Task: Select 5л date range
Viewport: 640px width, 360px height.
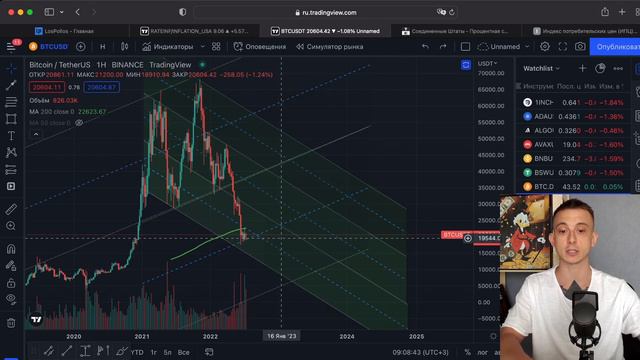Action: (167, 352)
